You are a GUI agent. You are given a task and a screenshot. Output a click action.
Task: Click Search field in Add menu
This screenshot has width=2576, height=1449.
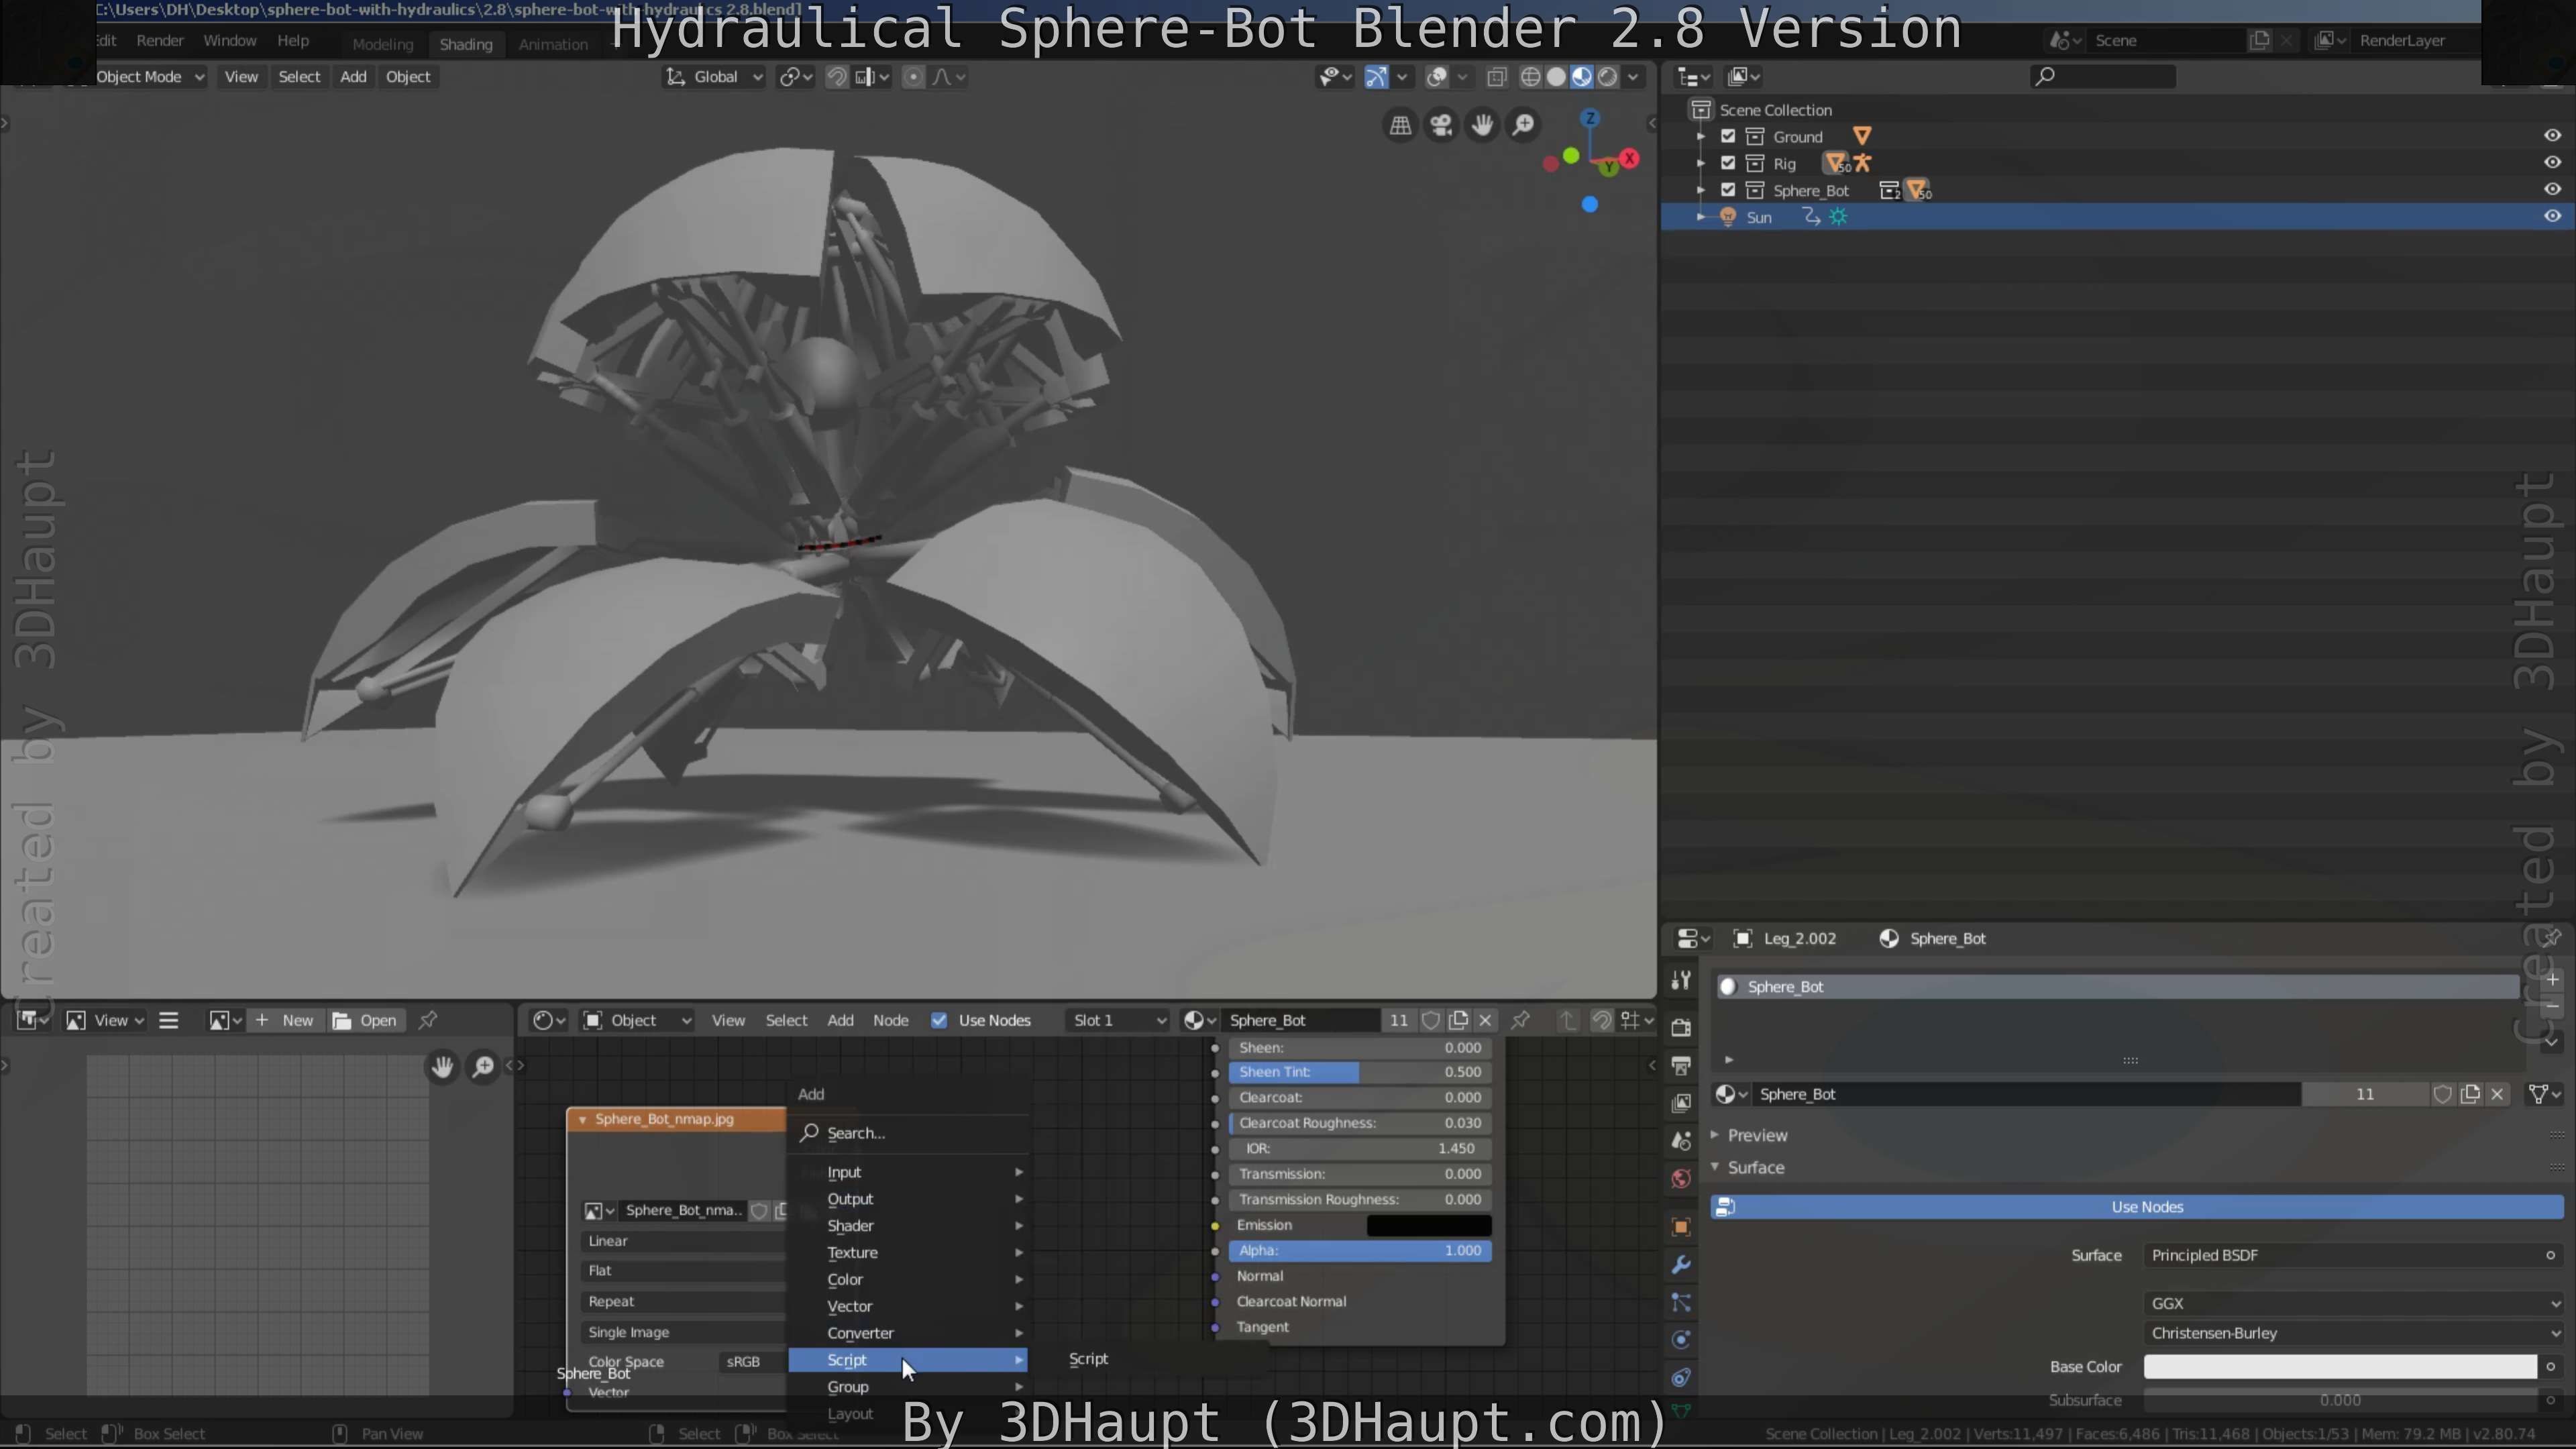click(x=909, y=1133)
